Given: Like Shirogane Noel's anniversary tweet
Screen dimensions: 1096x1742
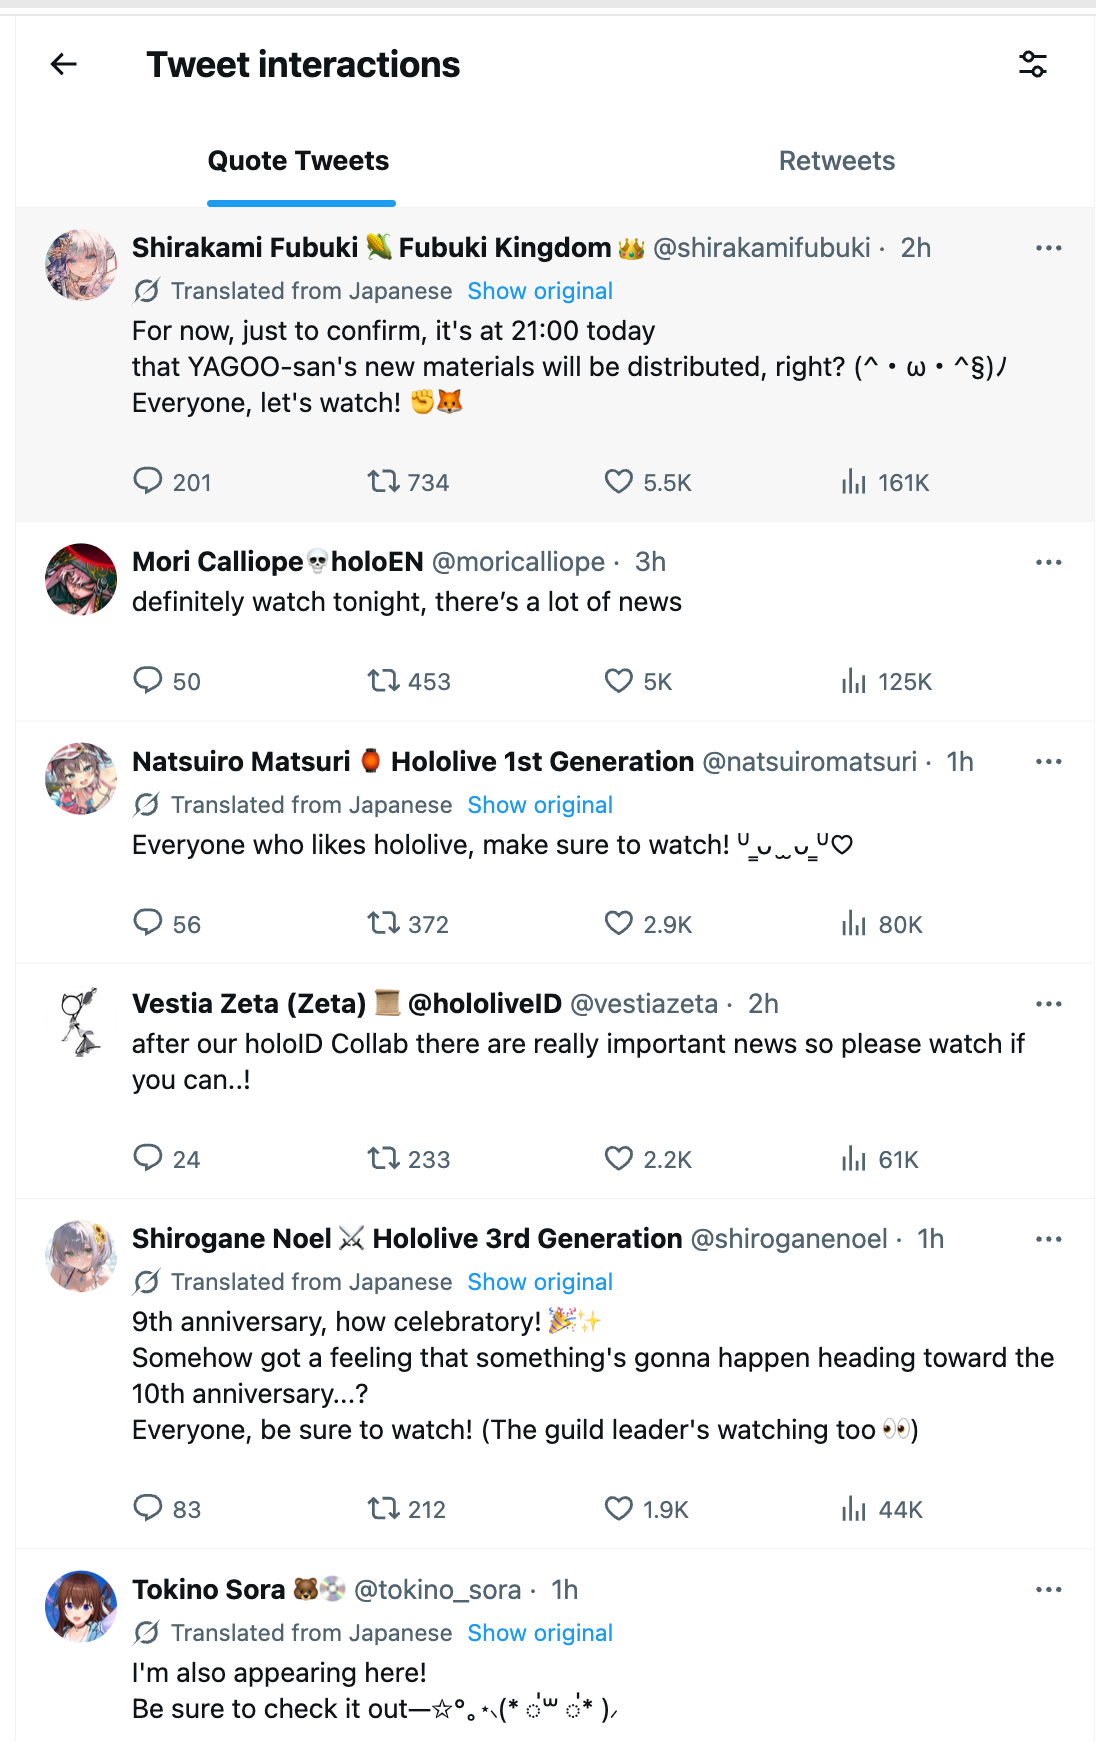Looking at the screenshot, I should click(x=647, y=1509).
